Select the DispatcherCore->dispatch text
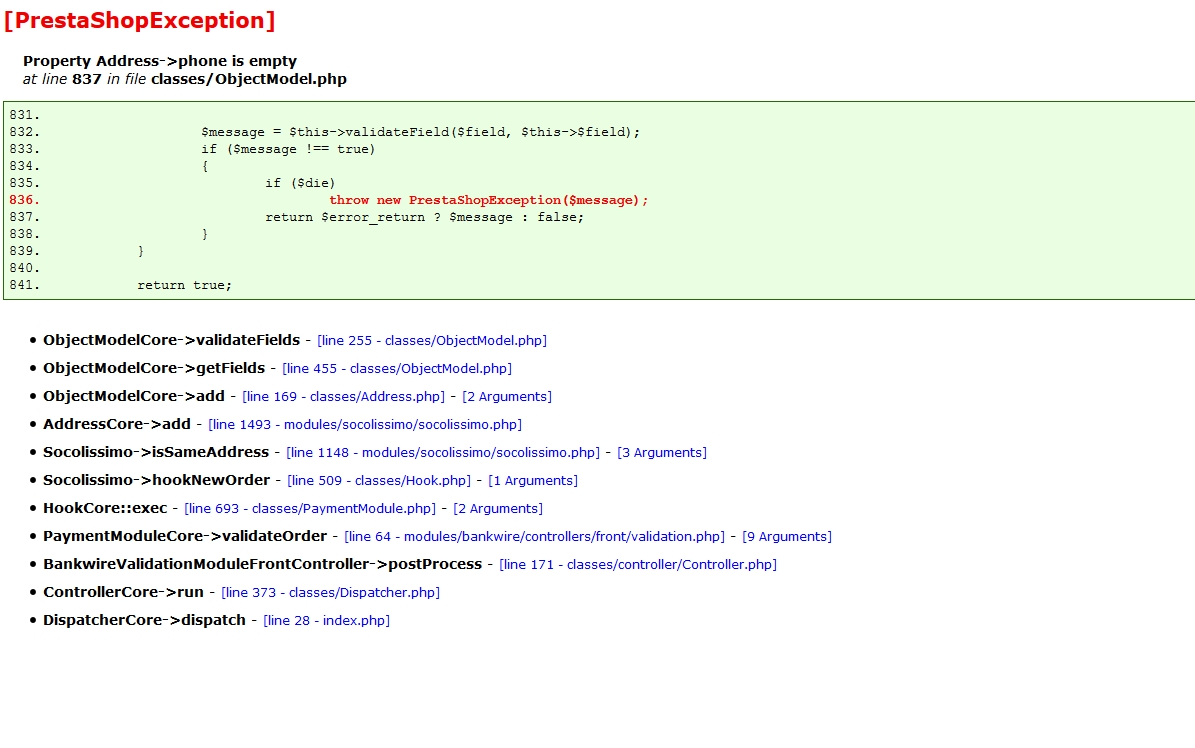 coord(144,620)
